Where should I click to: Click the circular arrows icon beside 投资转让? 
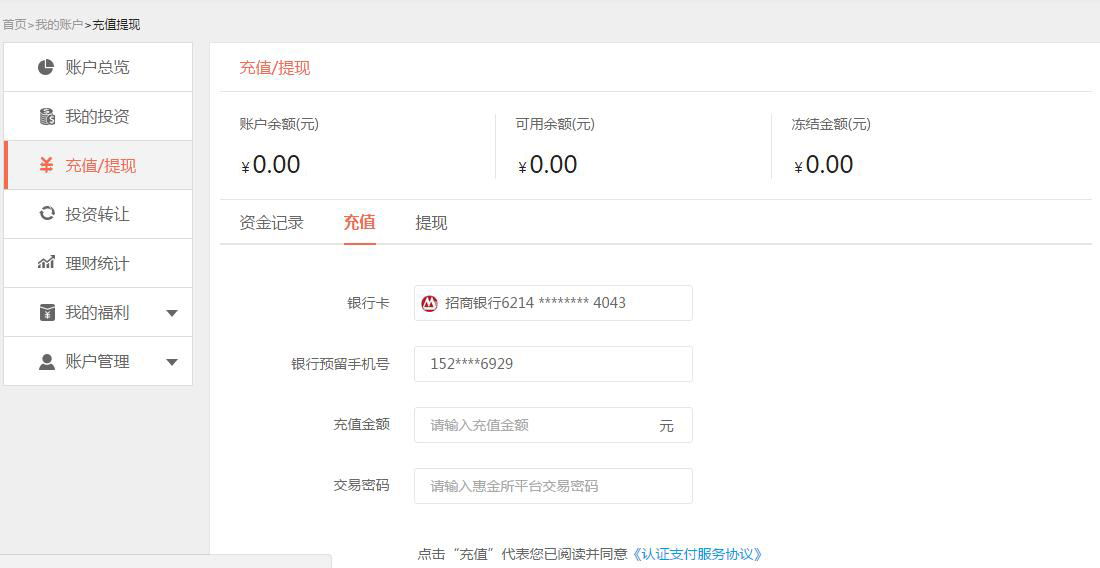46,214
